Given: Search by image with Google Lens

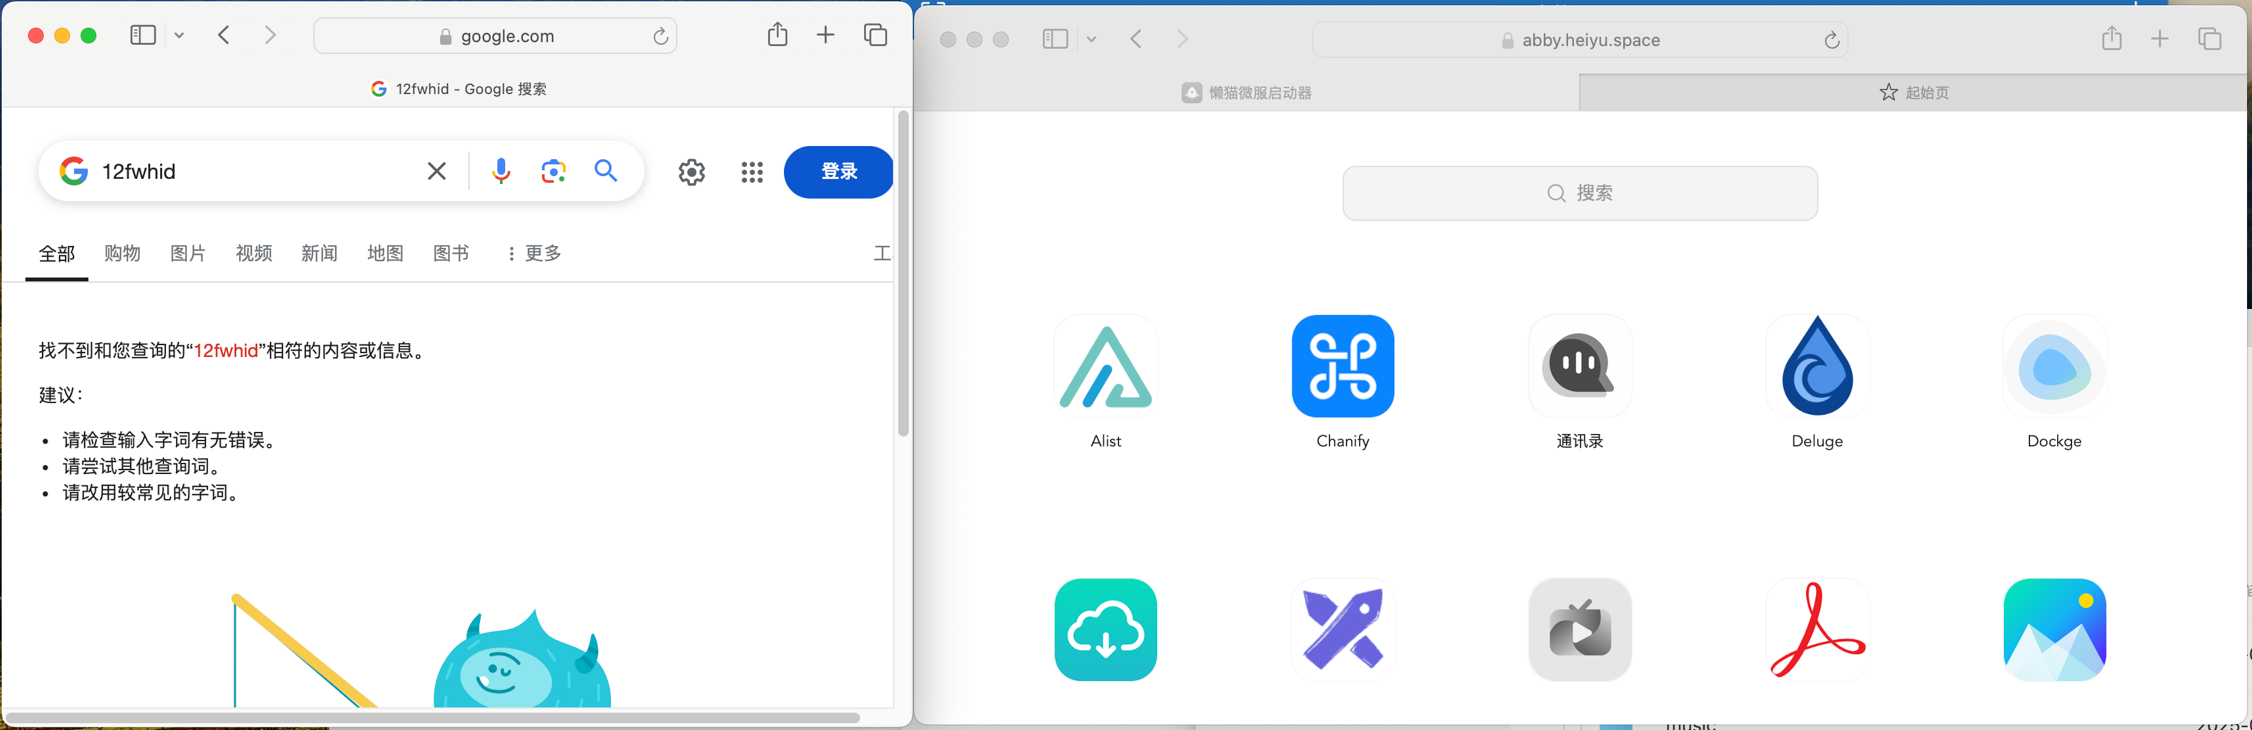Looking at the screenshot, I should (x=553, y=171).
